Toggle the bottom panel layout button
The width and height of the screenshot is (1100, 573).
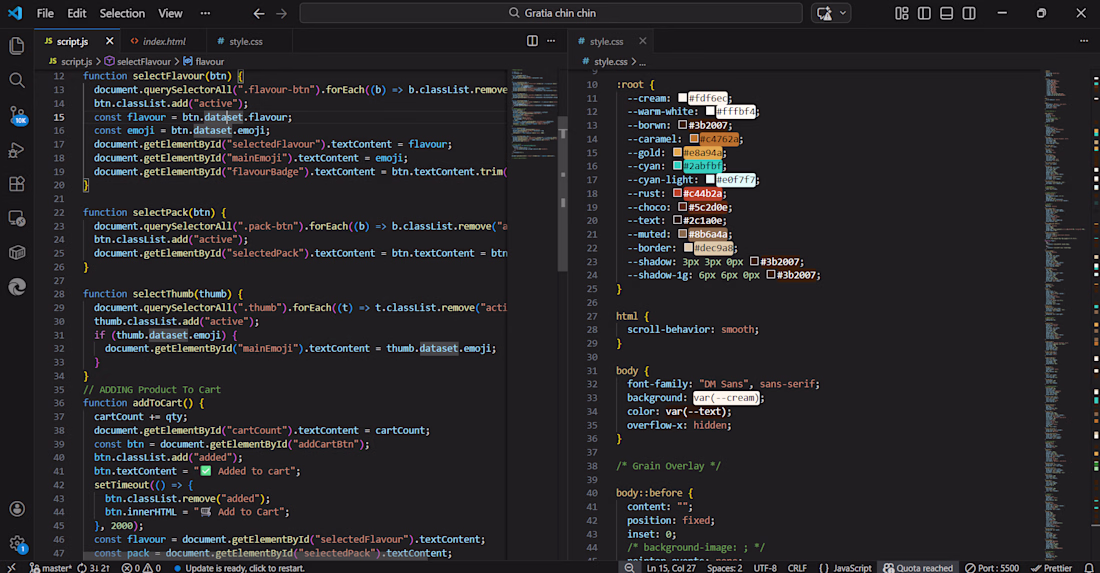pos(946,13)
